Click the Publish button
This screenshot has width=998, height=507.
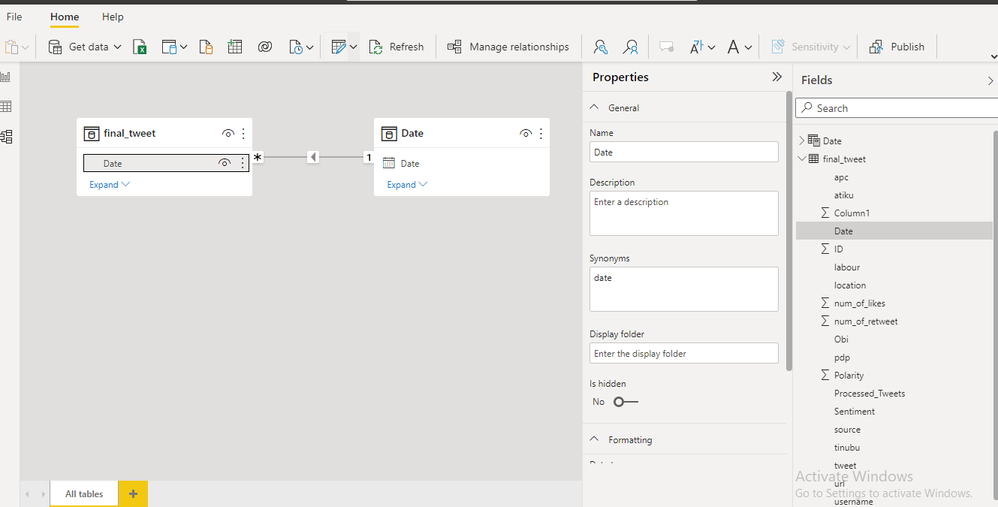click(x=897, y=47)
